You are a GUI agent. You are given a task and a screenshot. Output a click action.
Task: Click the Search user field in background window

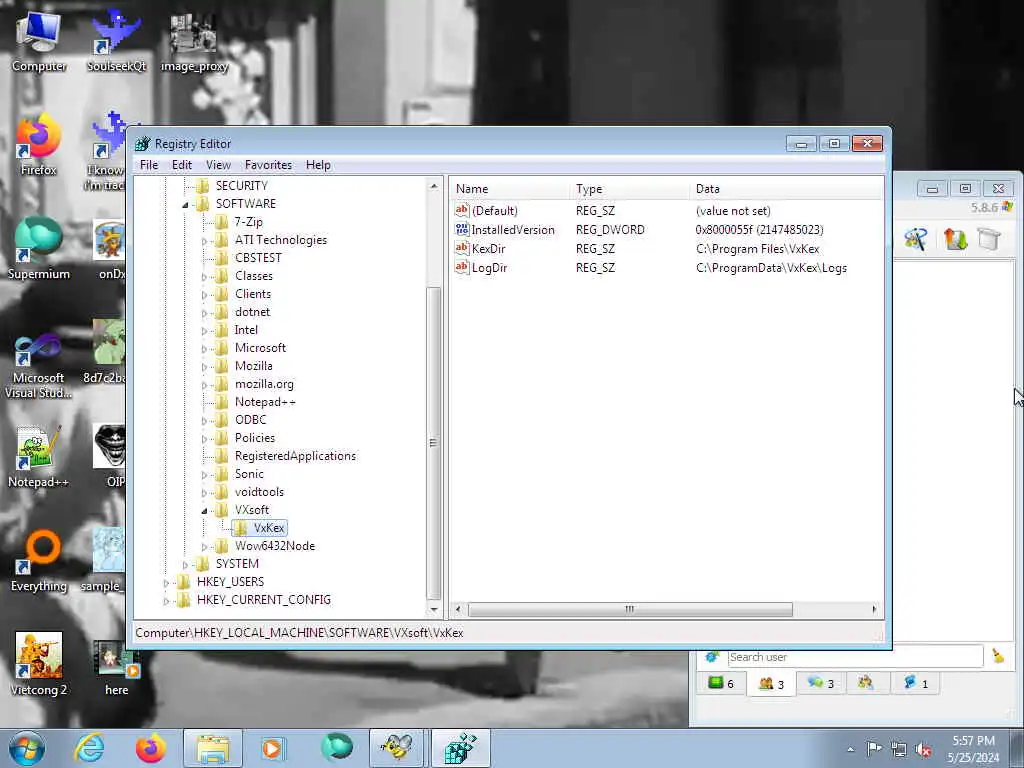pos(855,657)
